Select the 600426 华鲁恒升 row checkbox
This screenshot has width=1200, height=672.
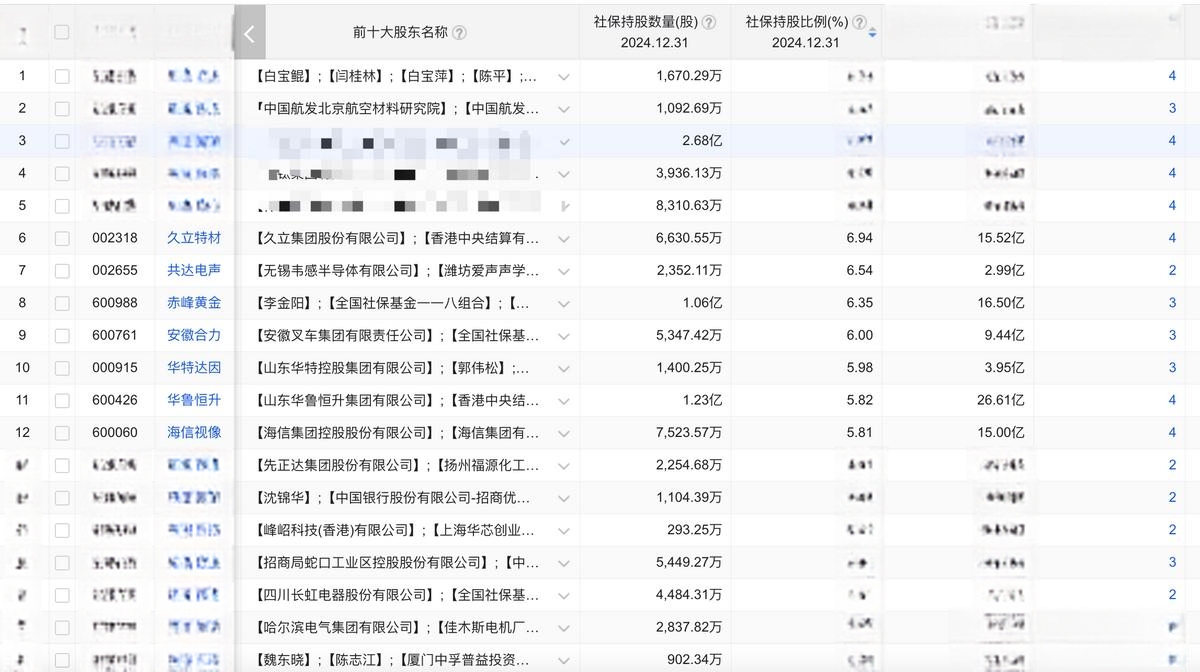pos(62,400)
